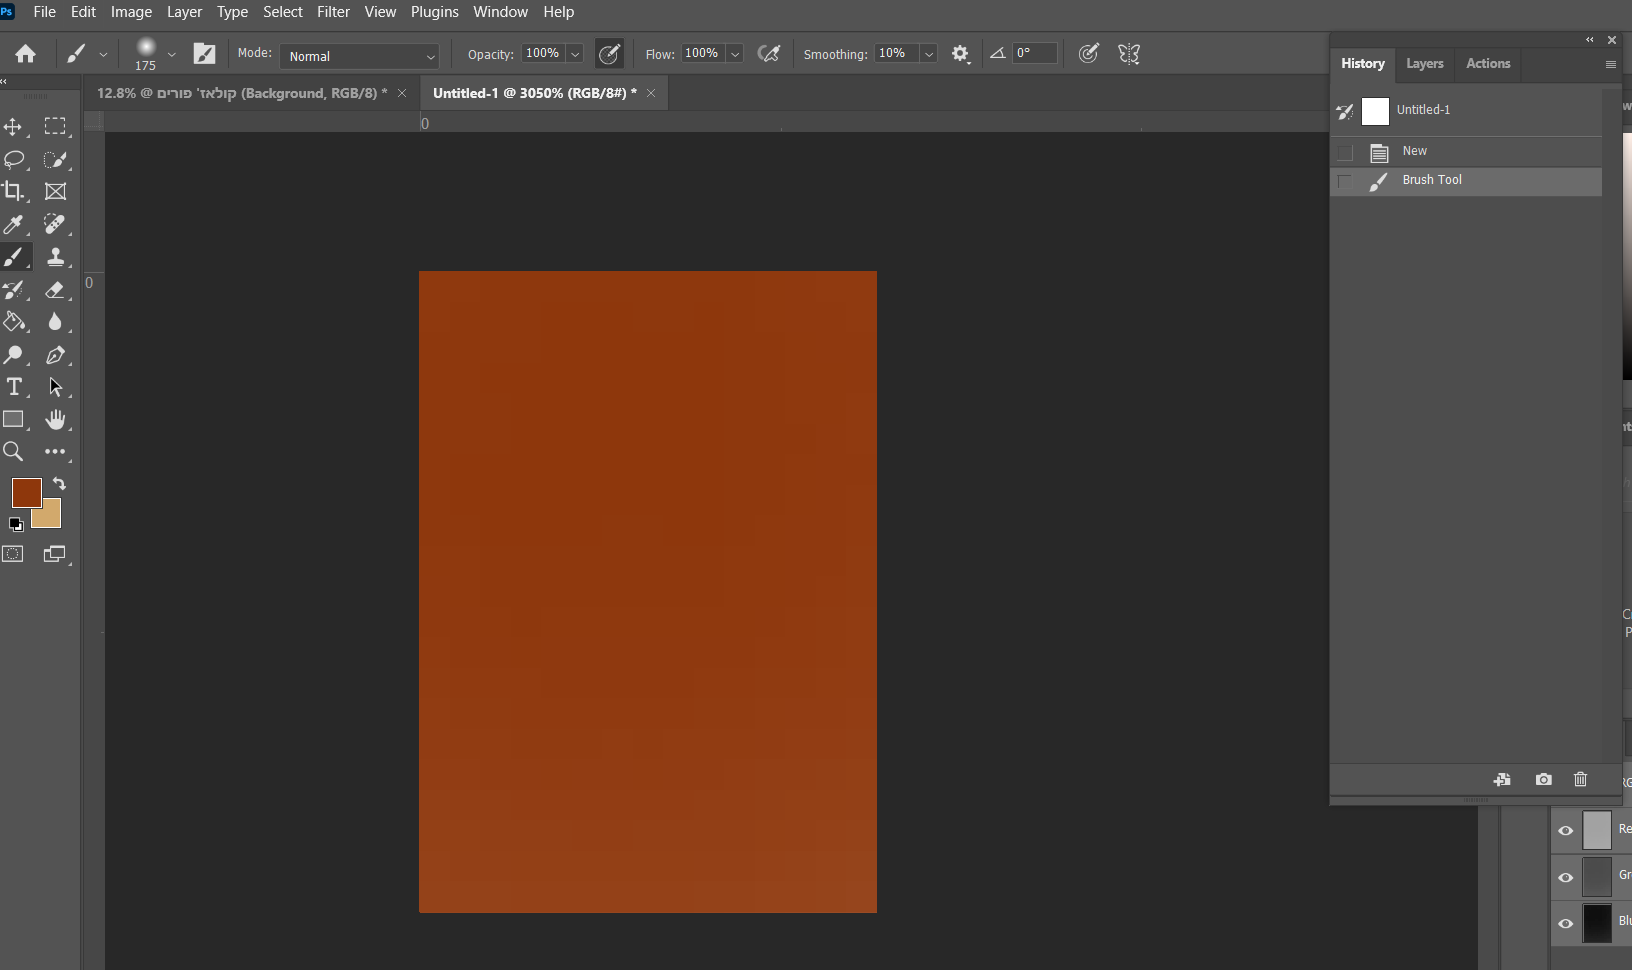Image resolution: width=1632 pixels, height=970 pixels.
Task: Open the blending Mode dropdown
Action: pyautogui.click(x=360, y=56)
